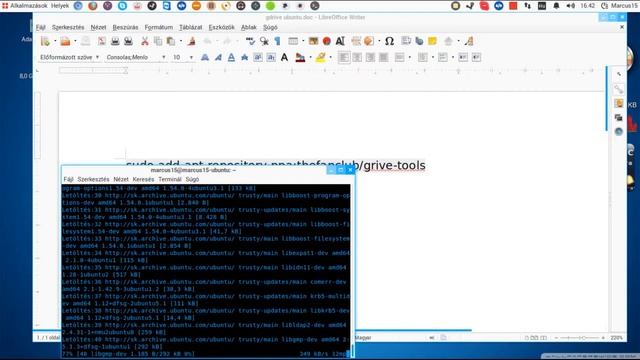Screen dimensions: 640x360
Task: Open the New document dropdown arrow
Action: 55,41
